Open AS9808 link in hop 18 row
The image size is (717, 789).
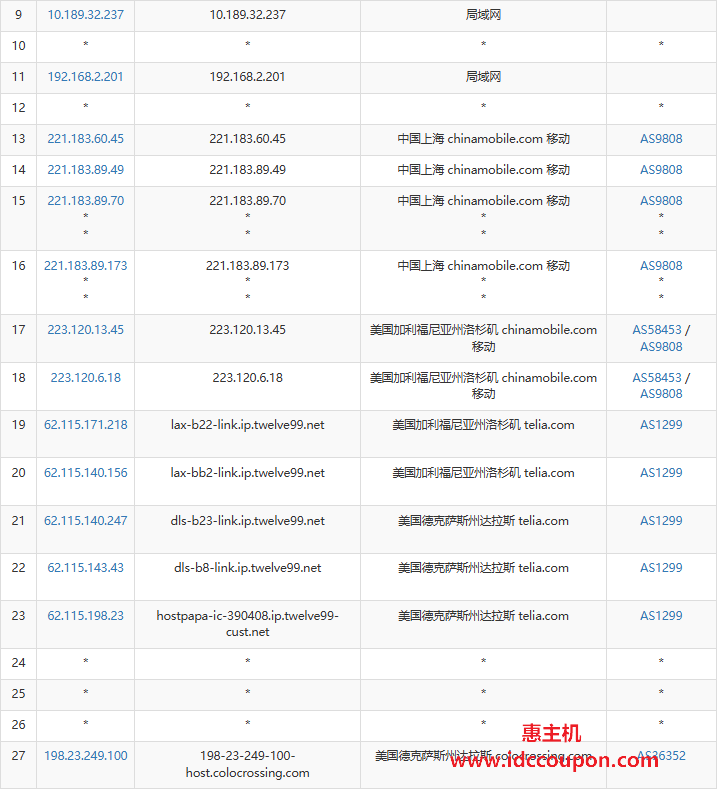click(661, 393)
